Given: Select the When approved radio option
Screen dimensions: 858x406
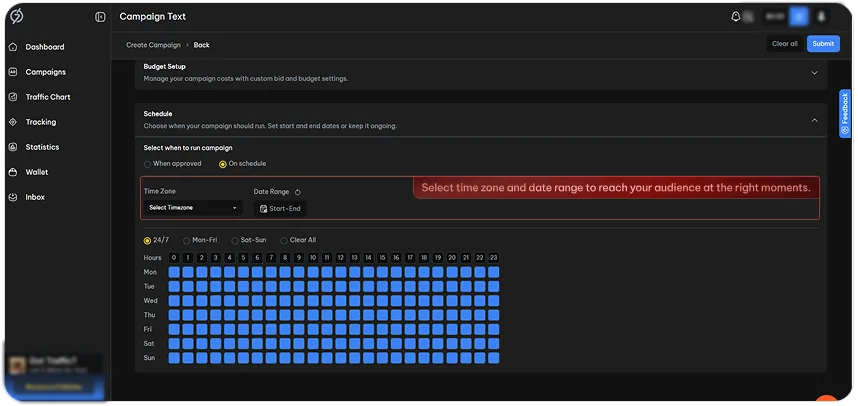Looking at the screenshot, I should [x=147, y=164].
